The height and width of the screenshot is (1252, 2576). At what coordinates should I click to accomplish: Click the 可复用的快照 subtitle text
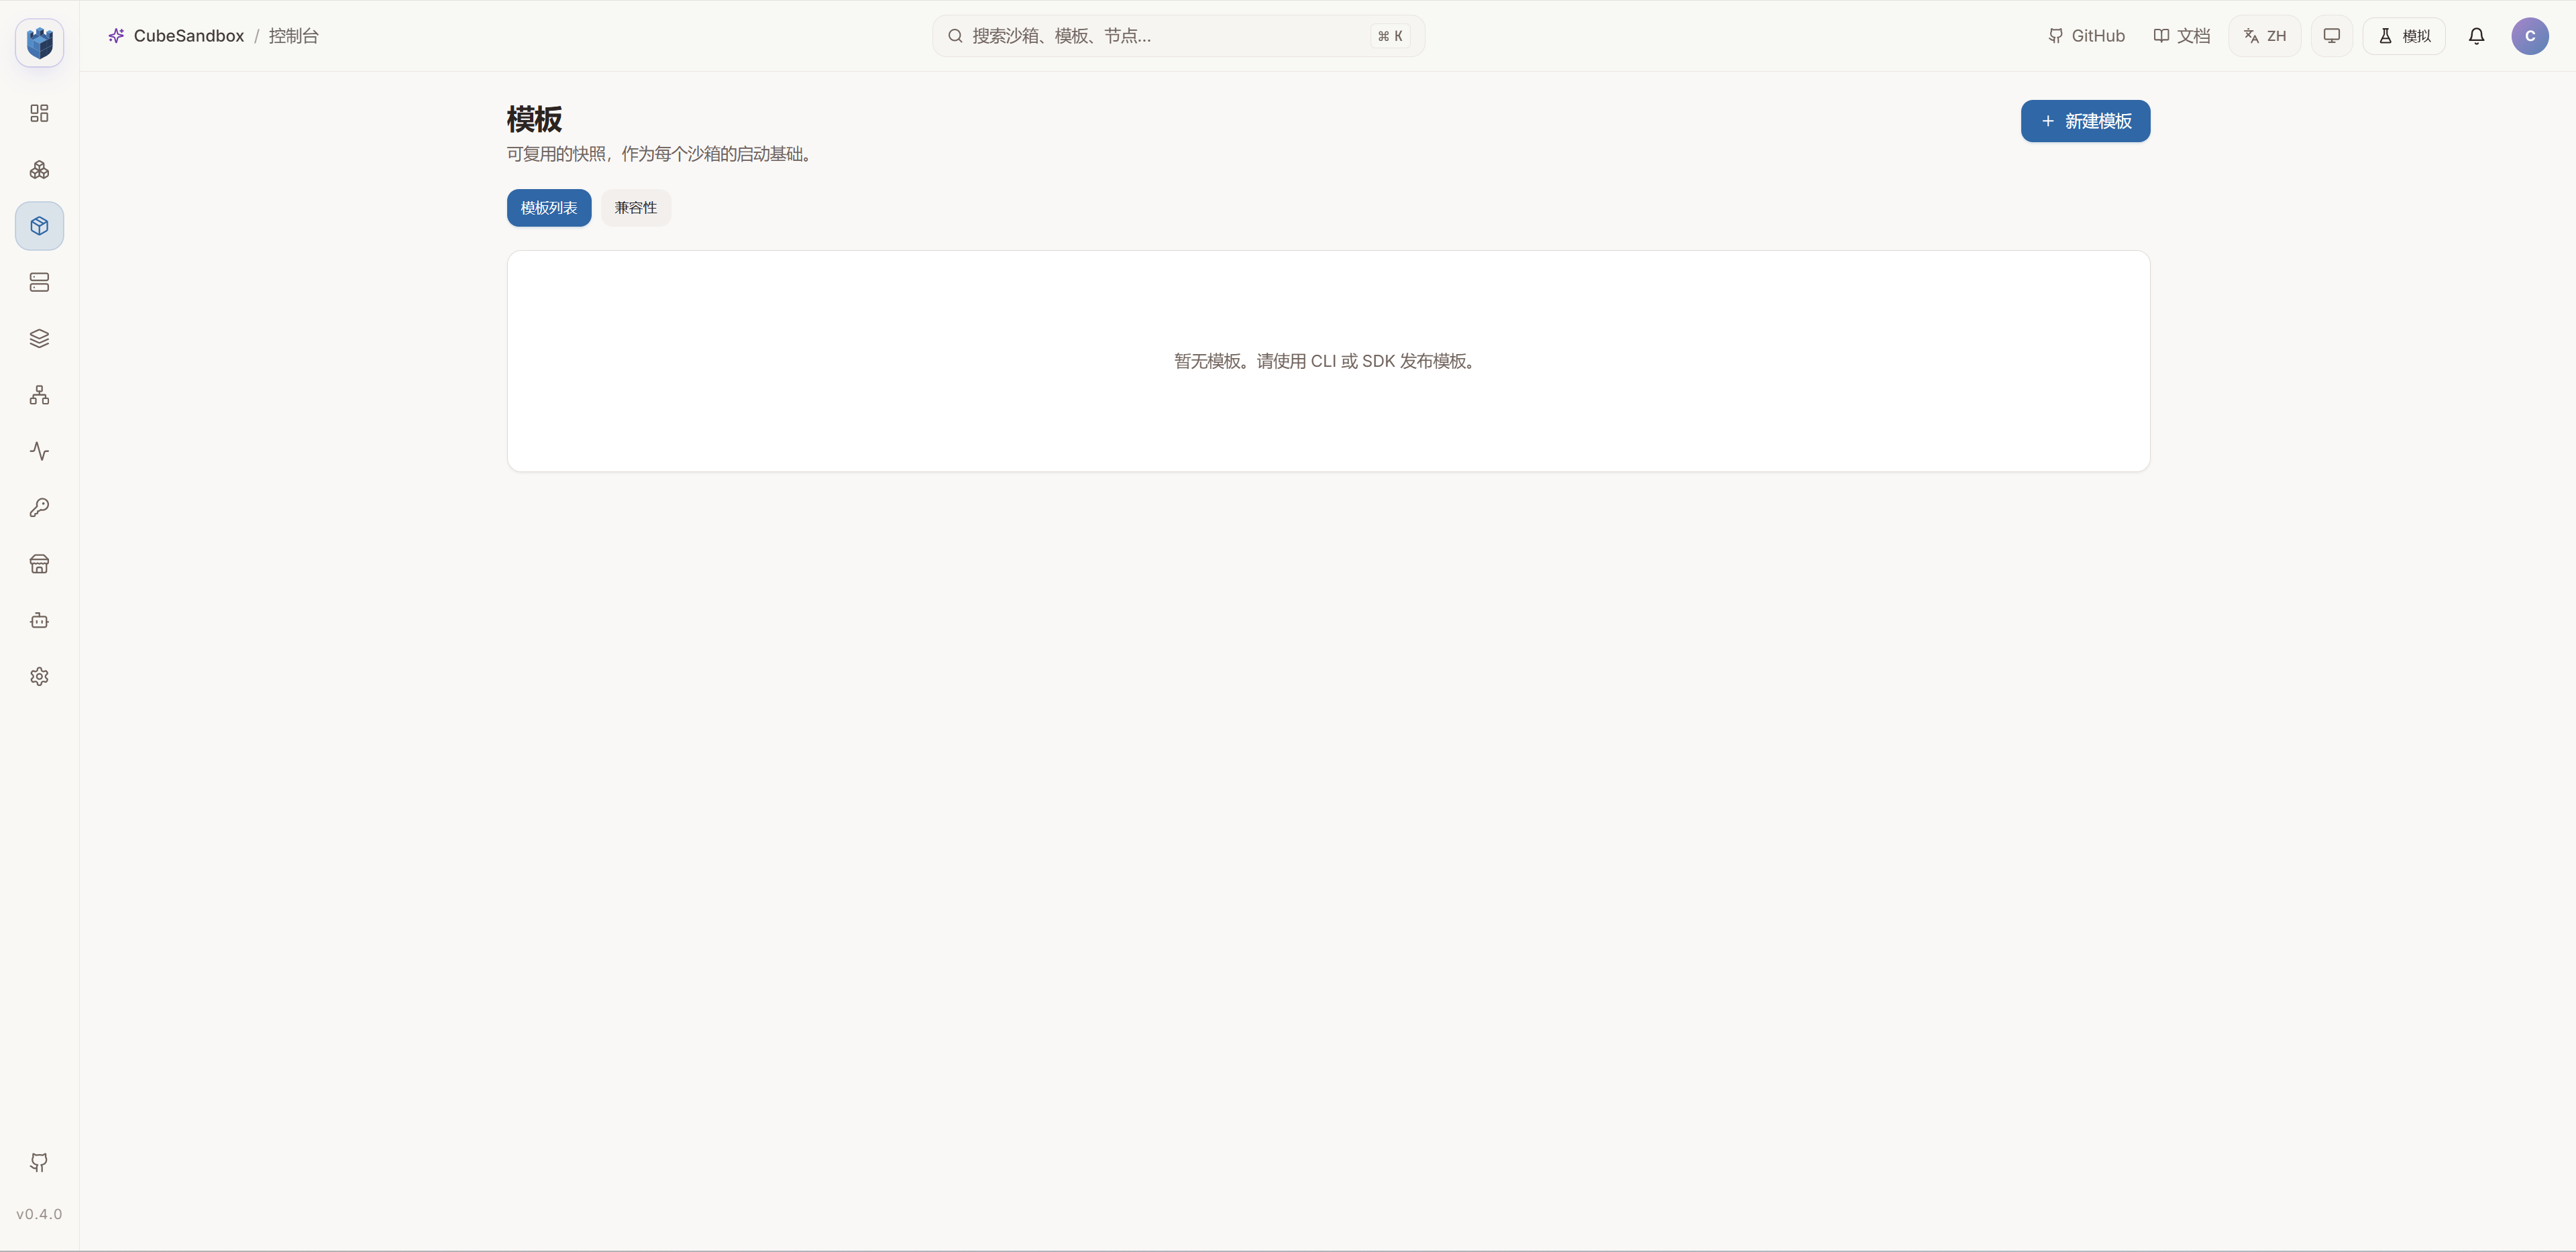pos(662,154)
